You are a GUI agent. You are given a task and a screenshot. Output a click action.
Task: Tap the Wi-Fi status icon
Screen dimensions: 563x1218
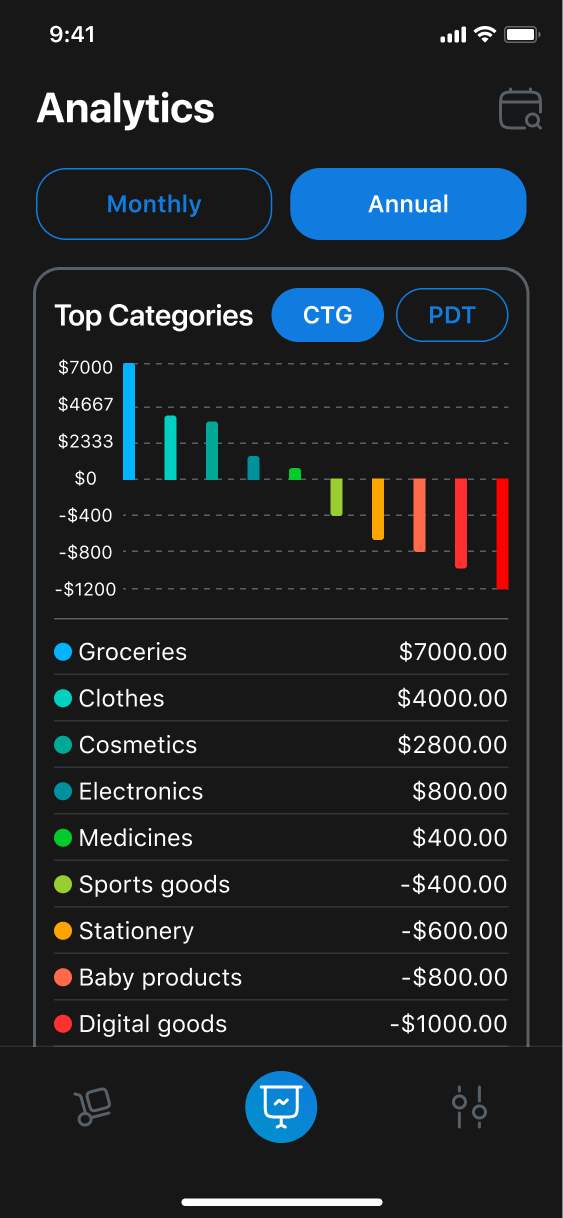click(x=485, y=35)
